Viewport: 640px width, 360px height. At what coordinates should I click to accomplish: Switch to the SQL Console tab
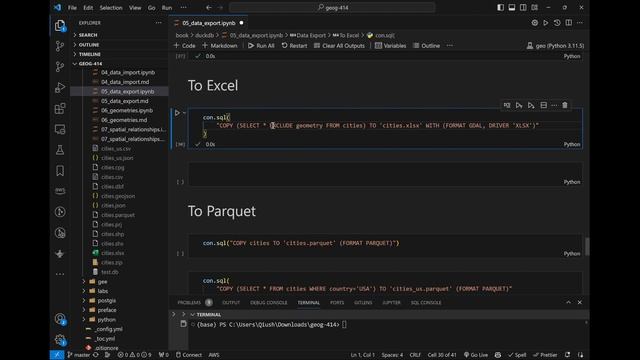click(426, 302)
